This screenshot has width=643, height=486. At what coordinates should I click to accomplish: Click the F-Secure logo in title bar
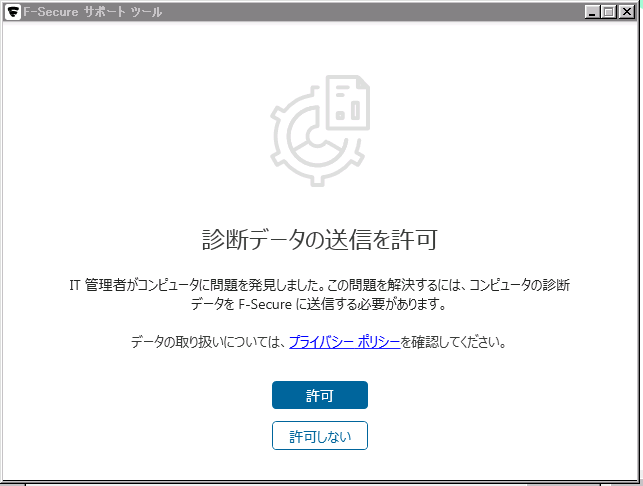click(x=13, y=12)
